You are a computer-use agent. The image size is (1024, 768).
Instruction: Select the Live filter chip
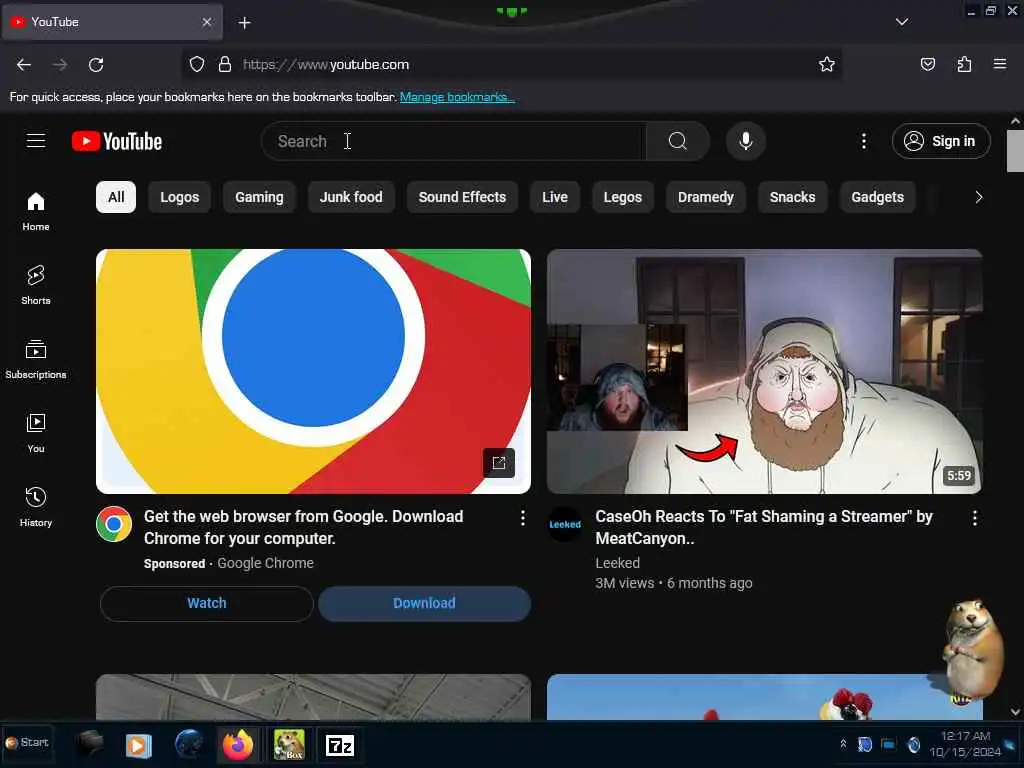coord(555,197)
